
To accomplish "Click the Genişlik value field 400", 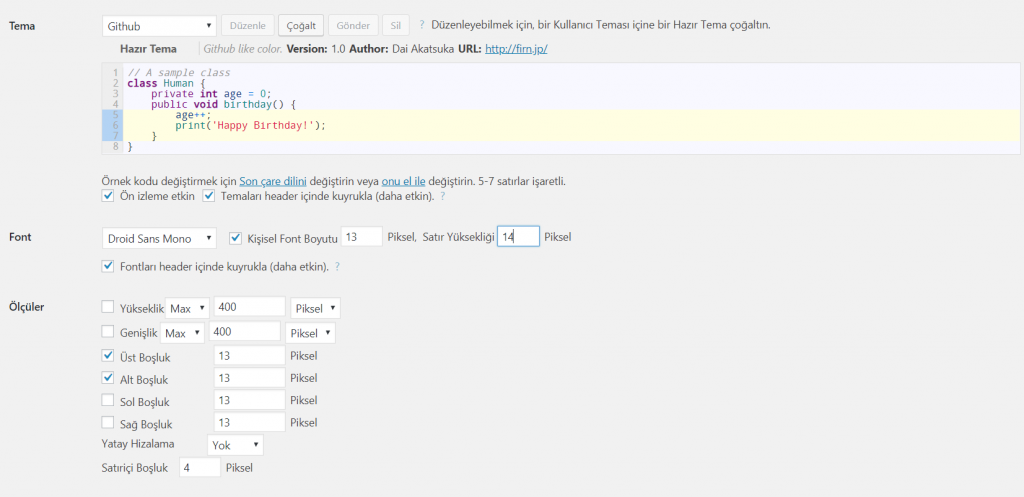I will 245,331.
